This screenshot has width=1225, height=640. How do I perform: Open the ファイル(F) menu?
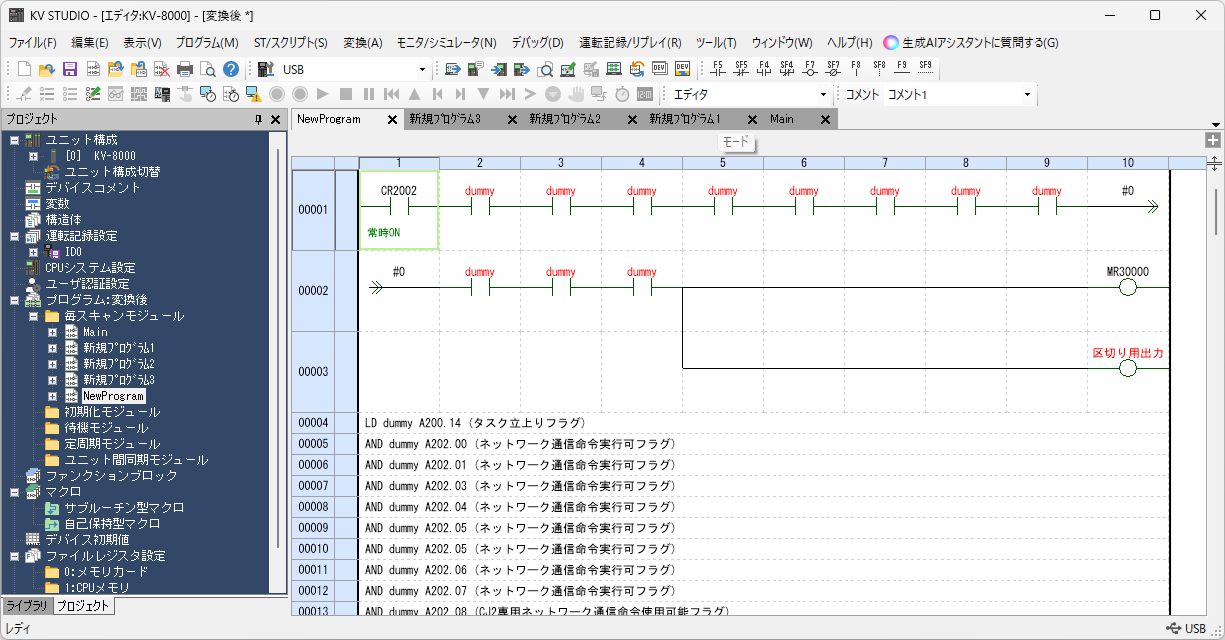coord(32,43)
